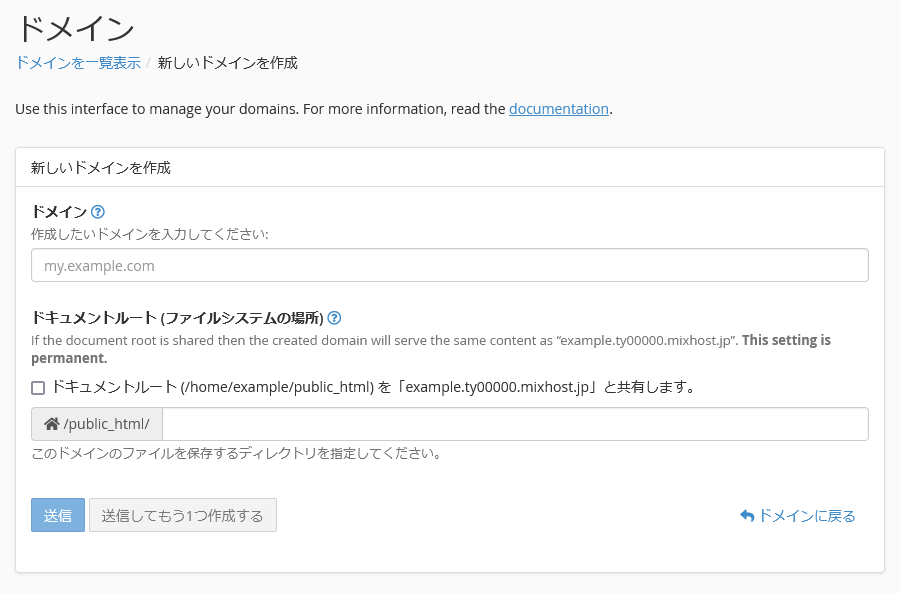This screenshot has height=593, width=900.
Task: Click 送信してもう1つ作成する button
Action: click(x=183, y=515)
